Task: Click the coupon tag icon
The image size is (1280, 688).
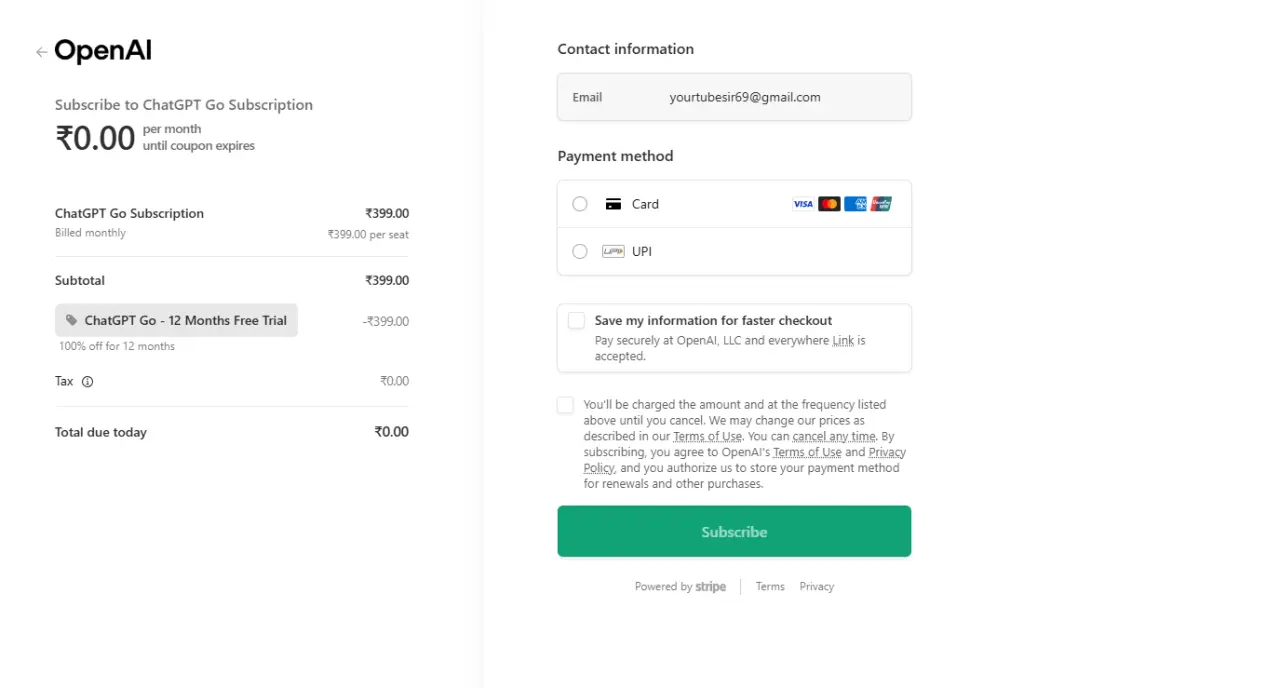Action: [71, 321]
